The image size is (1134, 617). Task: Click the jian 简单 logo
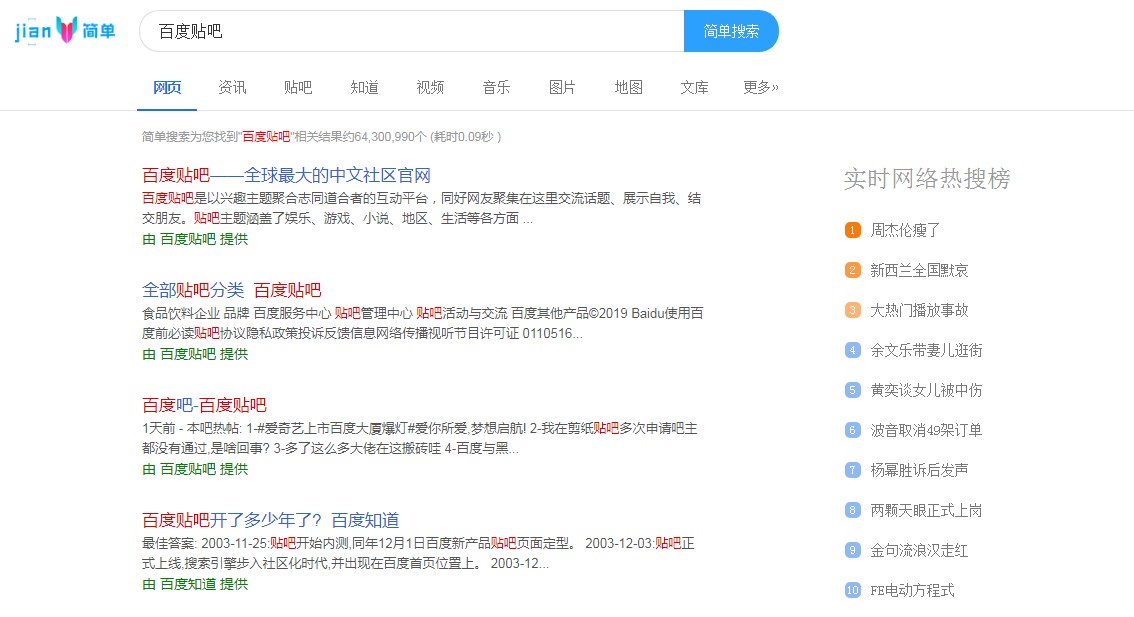click(65, 30)
